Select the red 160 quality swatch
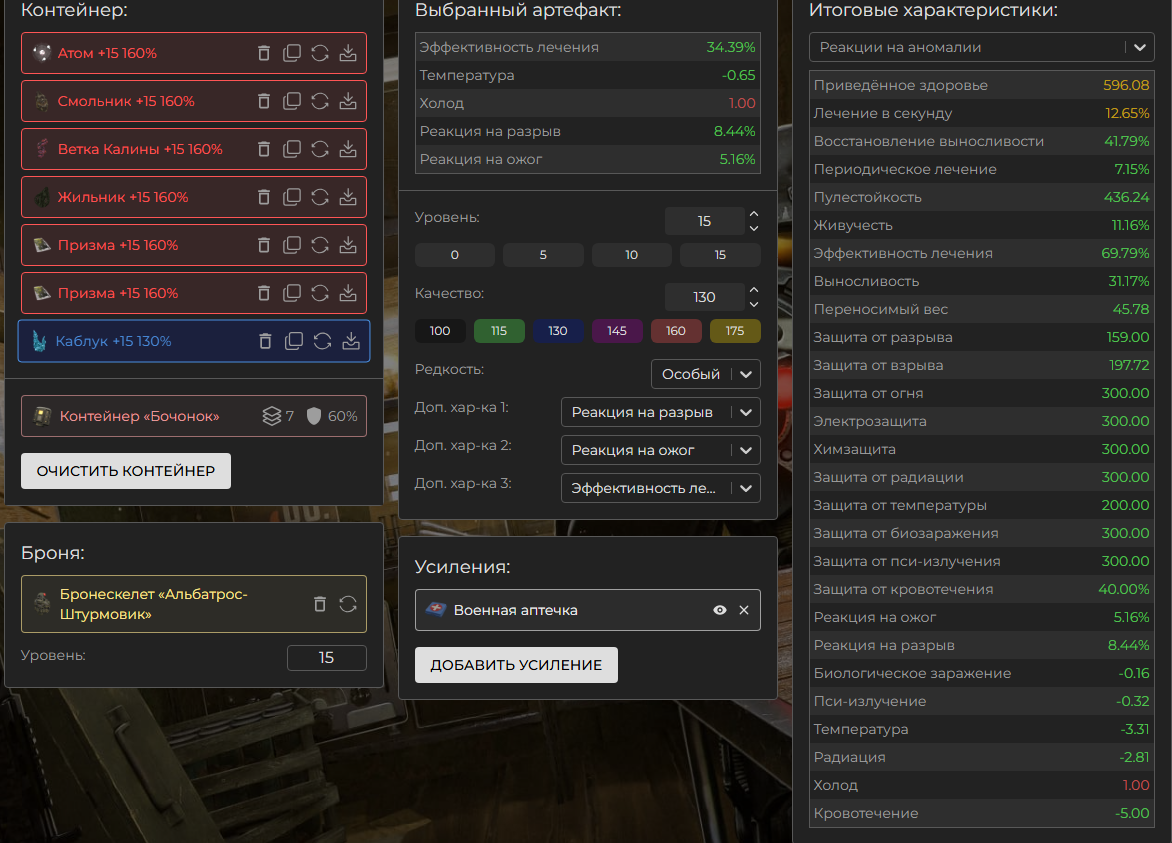This screenshot has height=843, width=1172. pos(676,331)
